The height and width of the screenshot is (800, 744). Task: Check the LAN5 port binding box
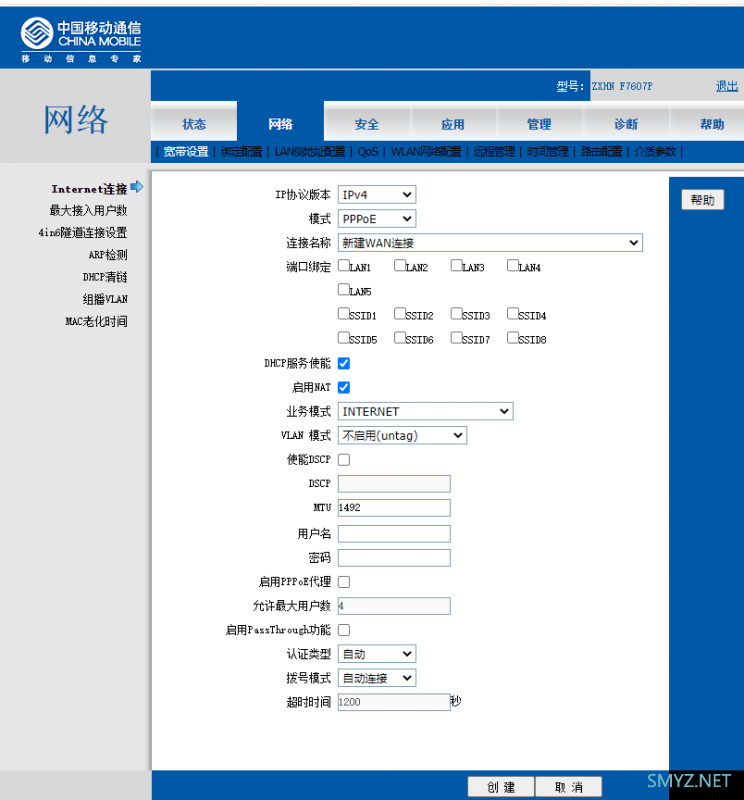point(344,289)
